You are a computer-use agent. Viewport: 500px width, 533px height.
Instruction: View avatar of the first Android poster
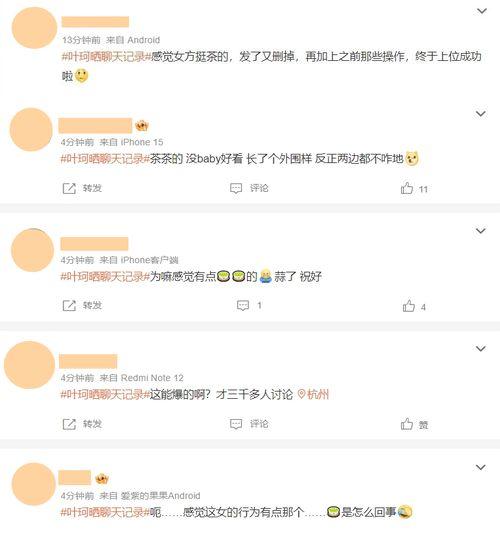click(x=34, y=28)
